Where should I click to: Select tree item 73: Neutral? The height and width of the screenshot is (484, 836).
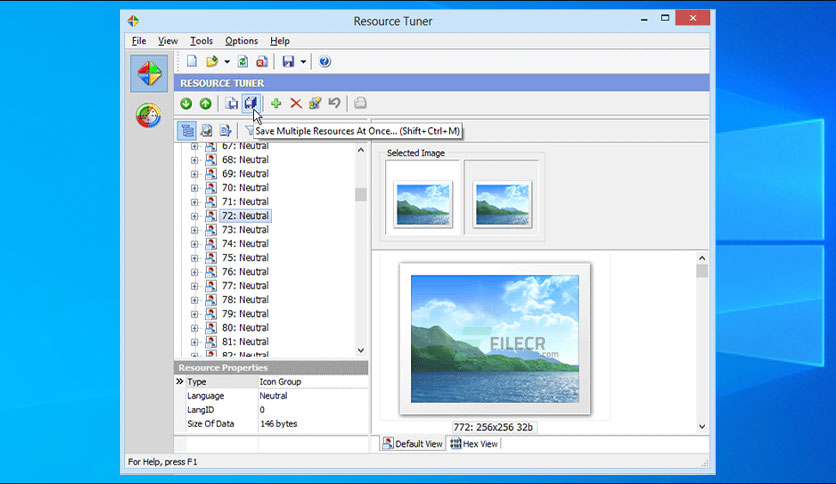pos(245,230)
